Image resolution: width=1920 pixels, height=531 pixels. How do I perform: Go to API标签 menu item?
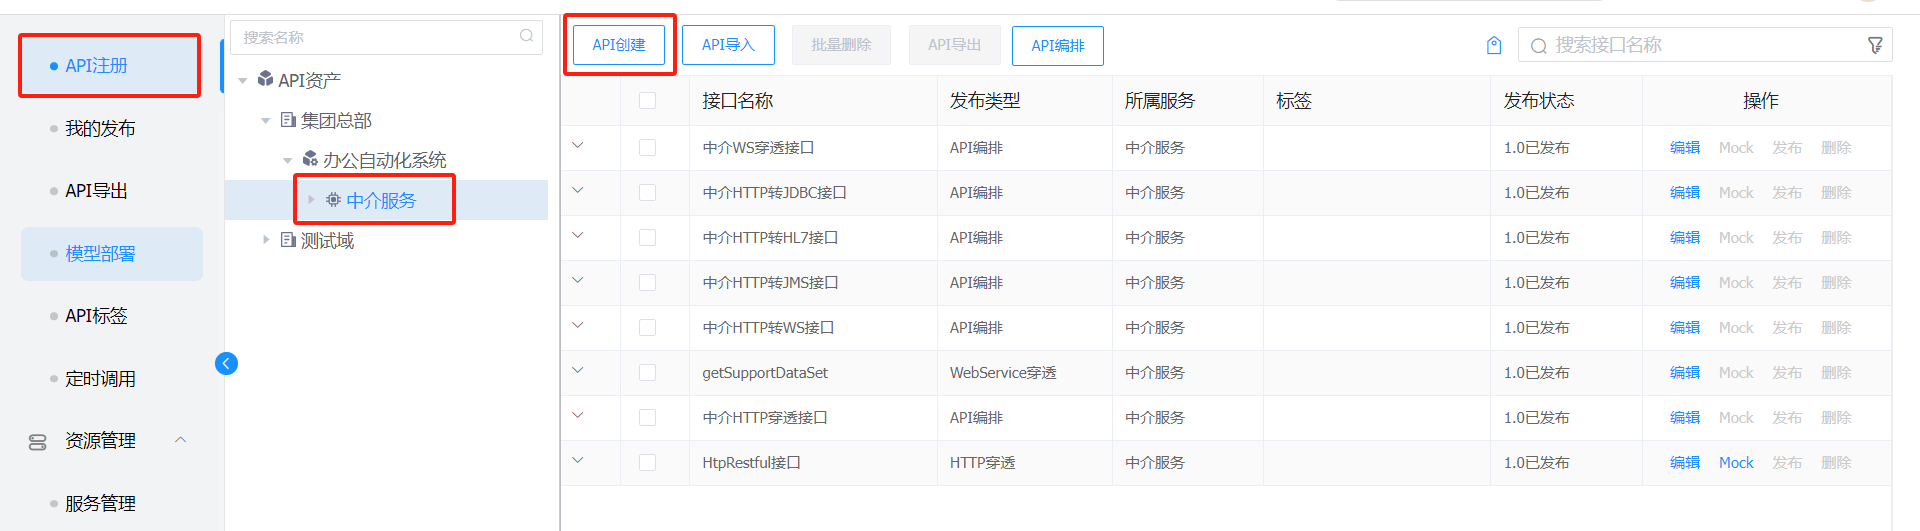tap(96, 316)
